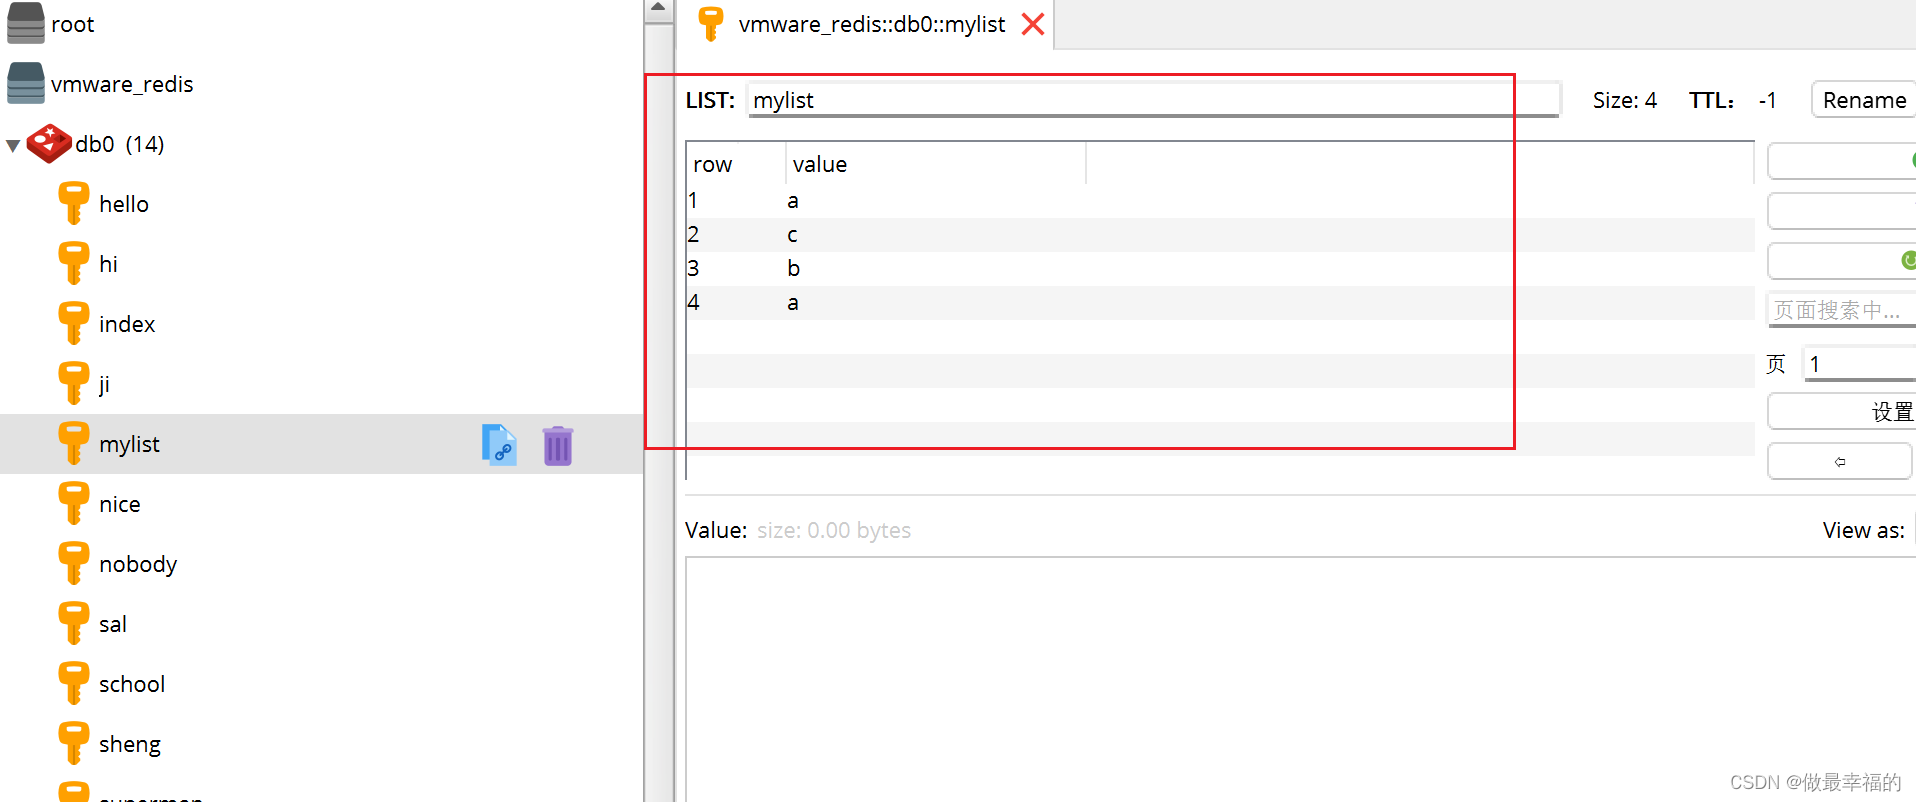Image resolution: width=1916 pixels, height=802 pixels.
Task: Switch to the vmware_redis::db0::mylist tab
Action: pos(871,24)
